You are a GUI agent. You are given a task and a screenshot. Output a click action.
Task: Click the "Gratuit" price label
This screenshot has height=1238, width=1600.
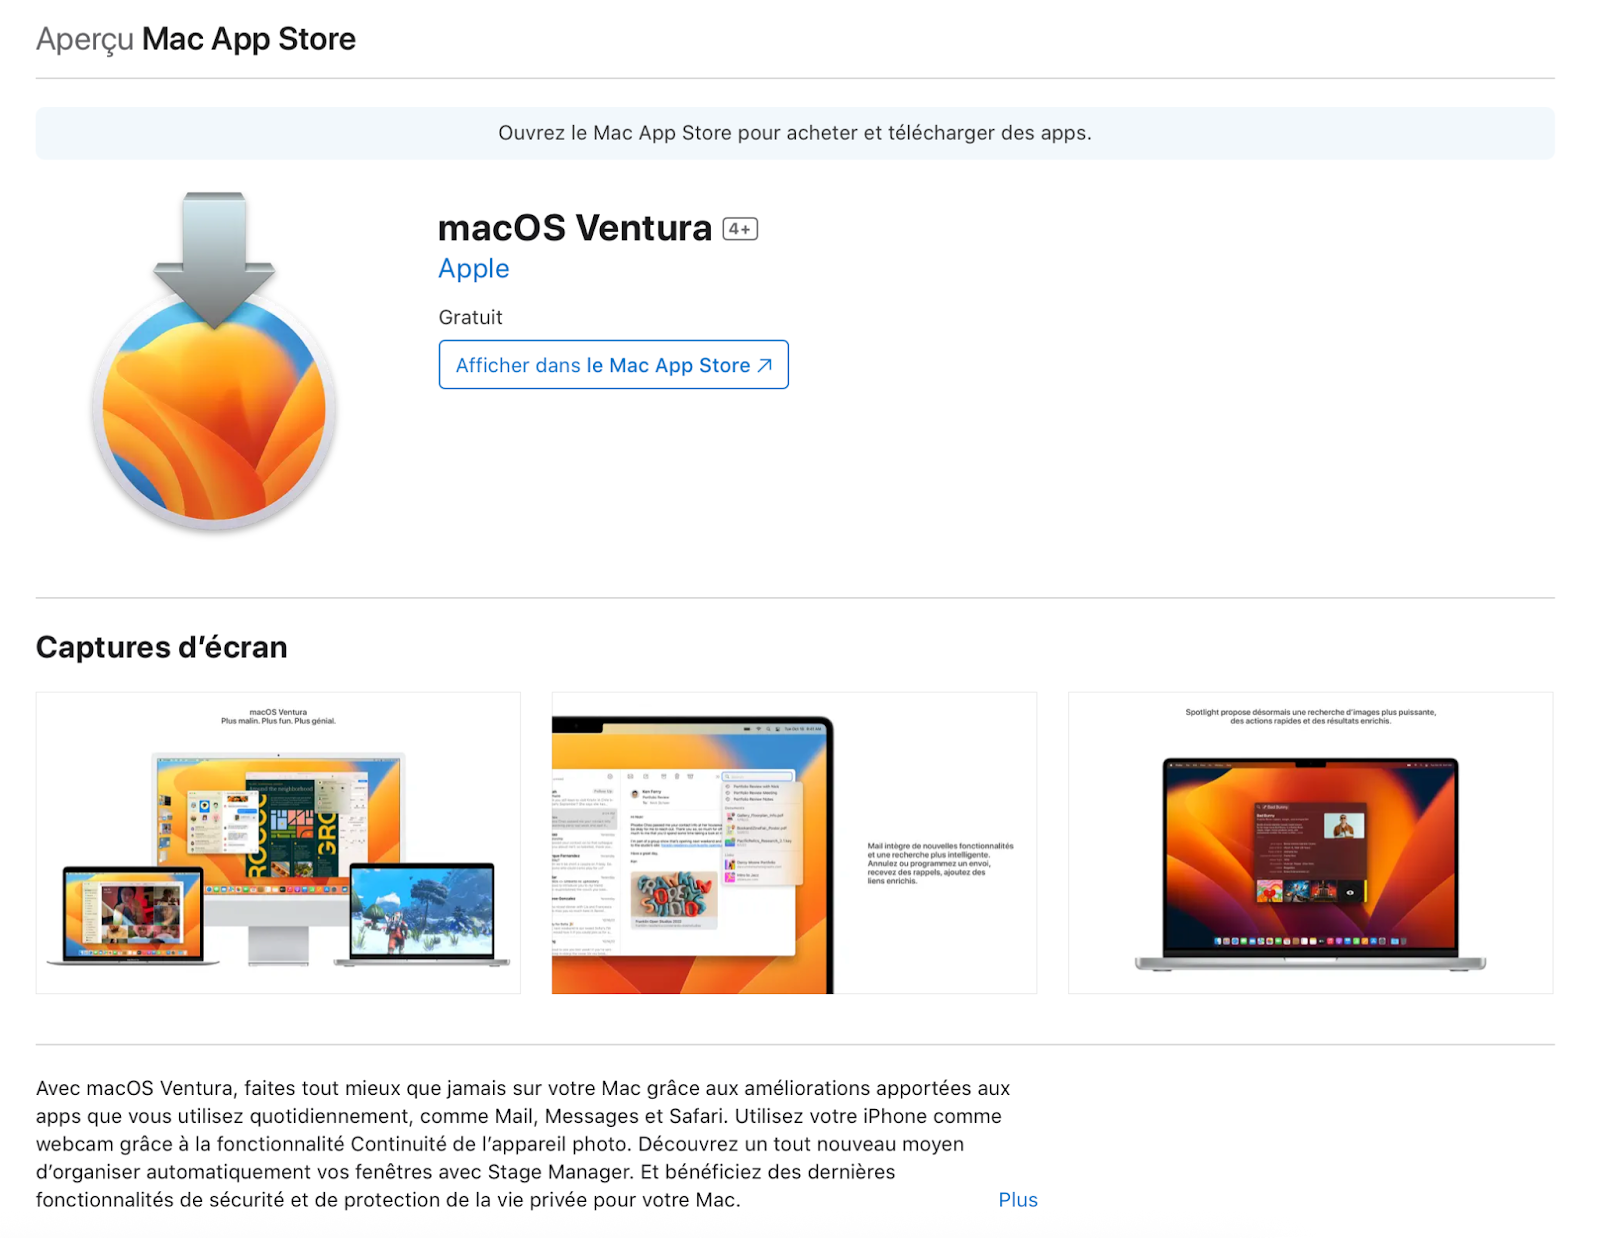click(x=469, y=317)
